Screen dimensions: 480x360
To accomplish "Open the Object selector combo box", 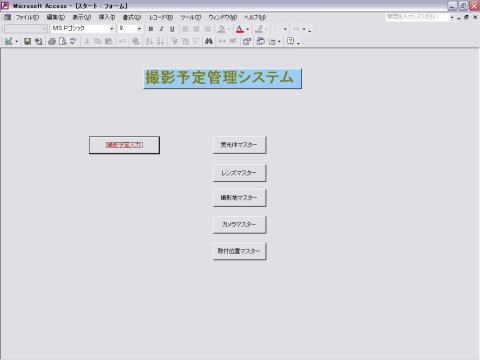I will pos(25,29).
